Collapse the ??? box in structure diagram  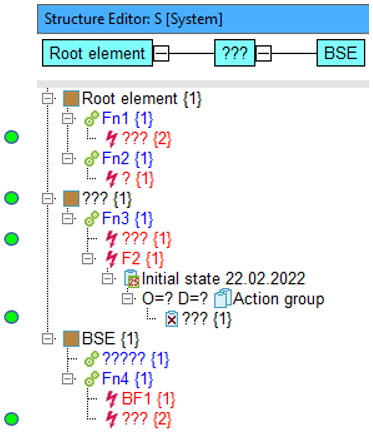(264, 53)
